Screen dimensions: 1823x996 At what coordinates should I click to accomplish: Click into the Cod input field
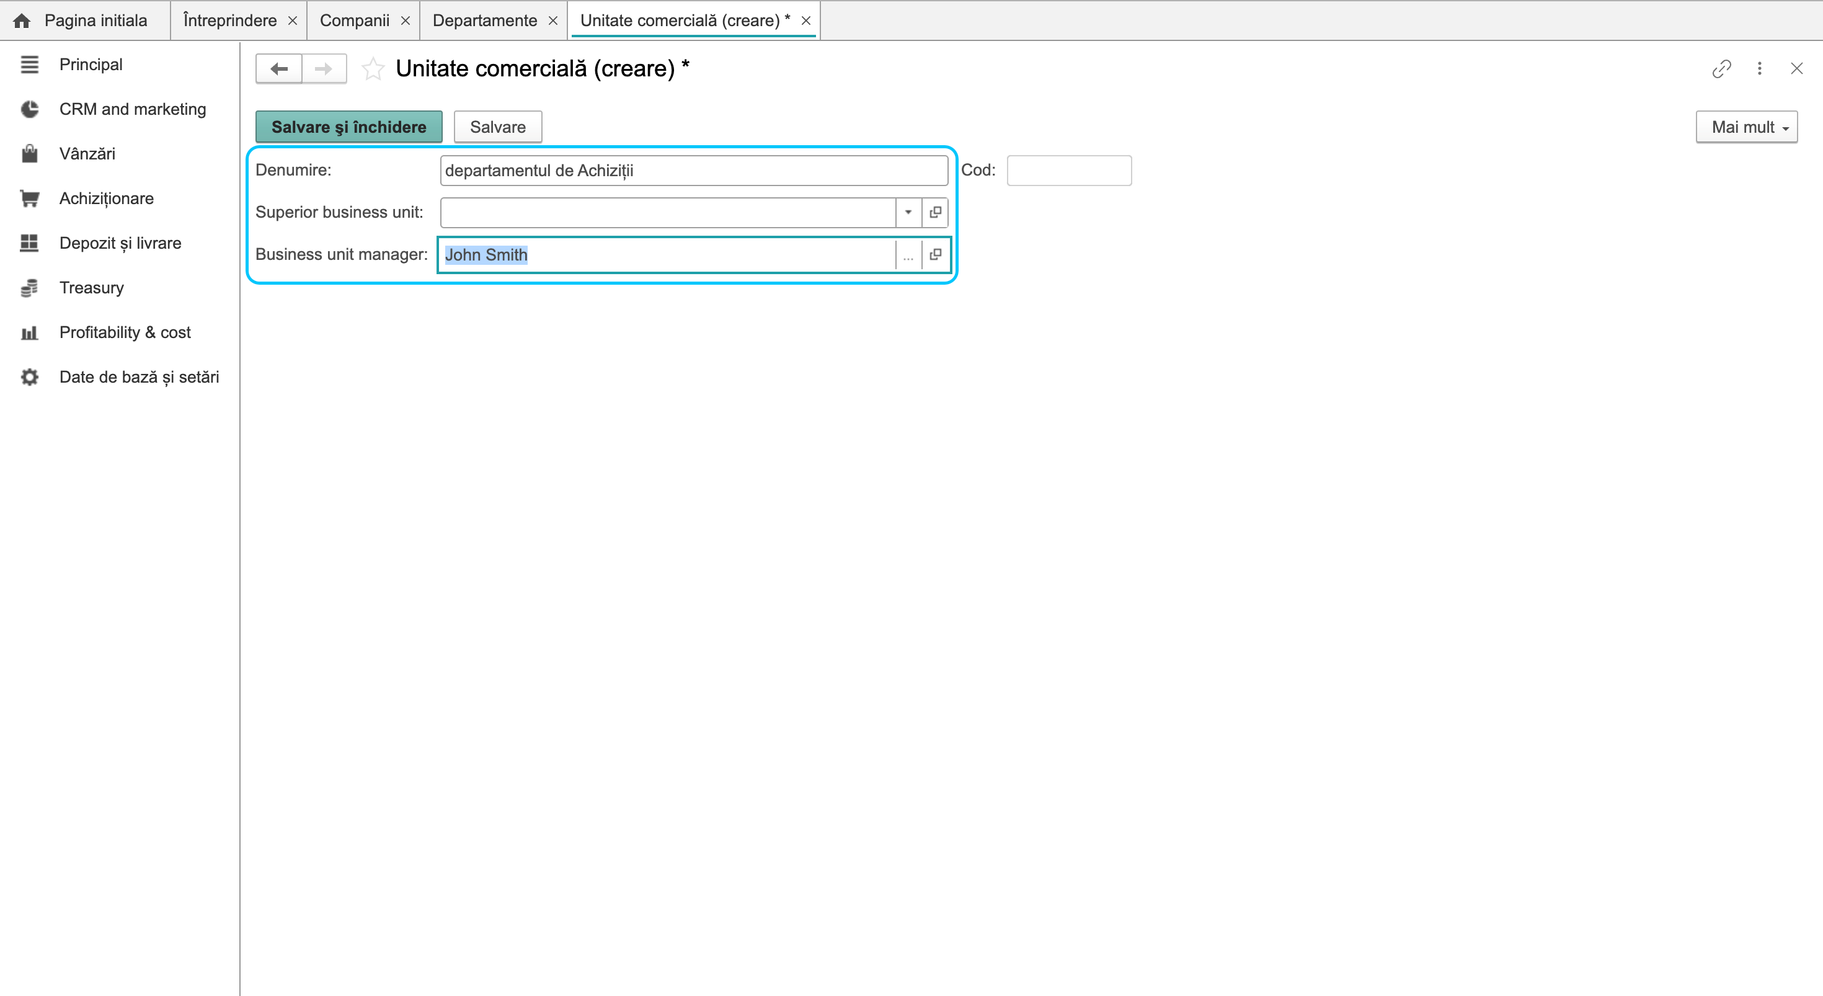(1069, 171)
